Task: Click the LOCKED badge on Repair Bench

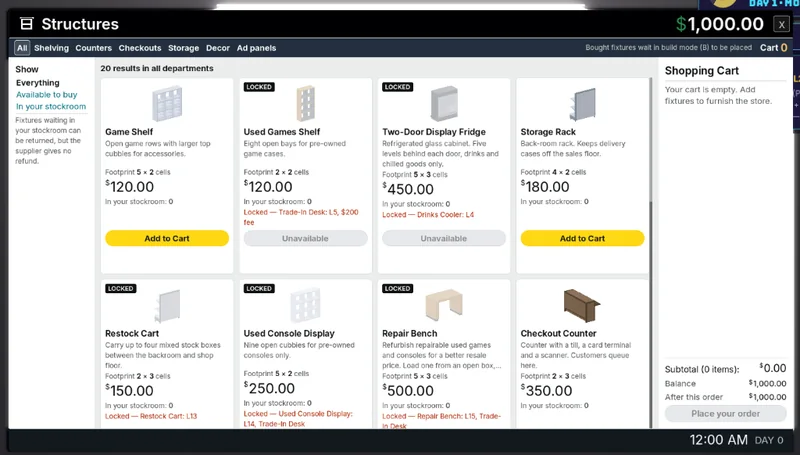Action: click(x=397, y=288)
